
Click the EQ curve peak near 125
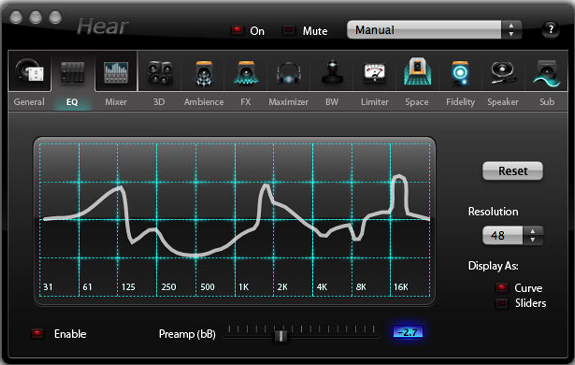120,189
